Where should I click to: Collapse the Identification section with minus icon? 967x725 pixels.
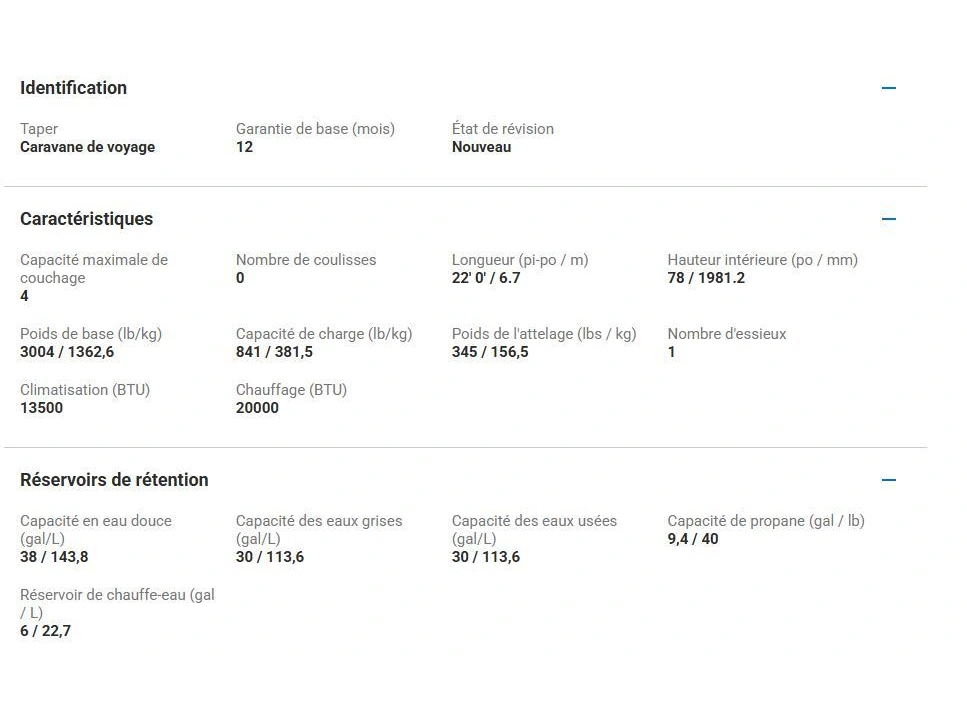(888, 88)
